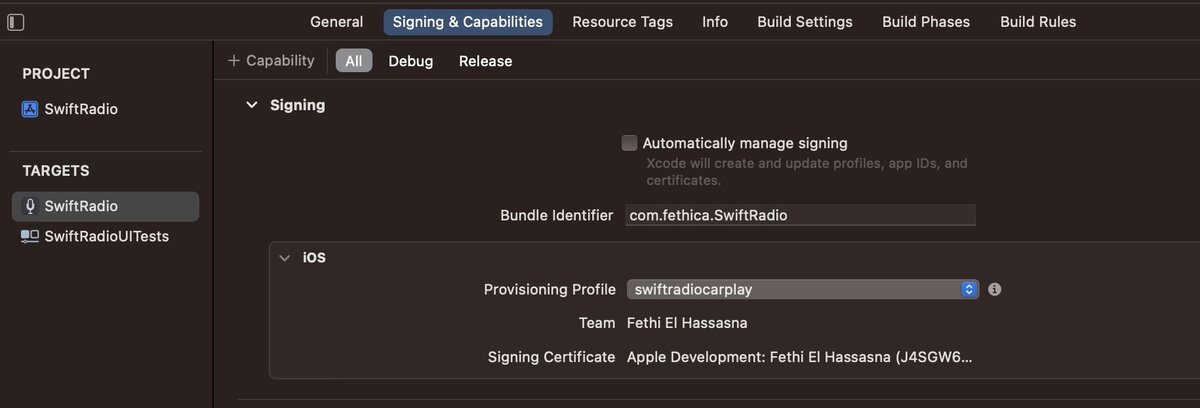Open the Build Rules tab
The height and width of the screenshot is (408, 1200).
click(x=1038, y=22)
